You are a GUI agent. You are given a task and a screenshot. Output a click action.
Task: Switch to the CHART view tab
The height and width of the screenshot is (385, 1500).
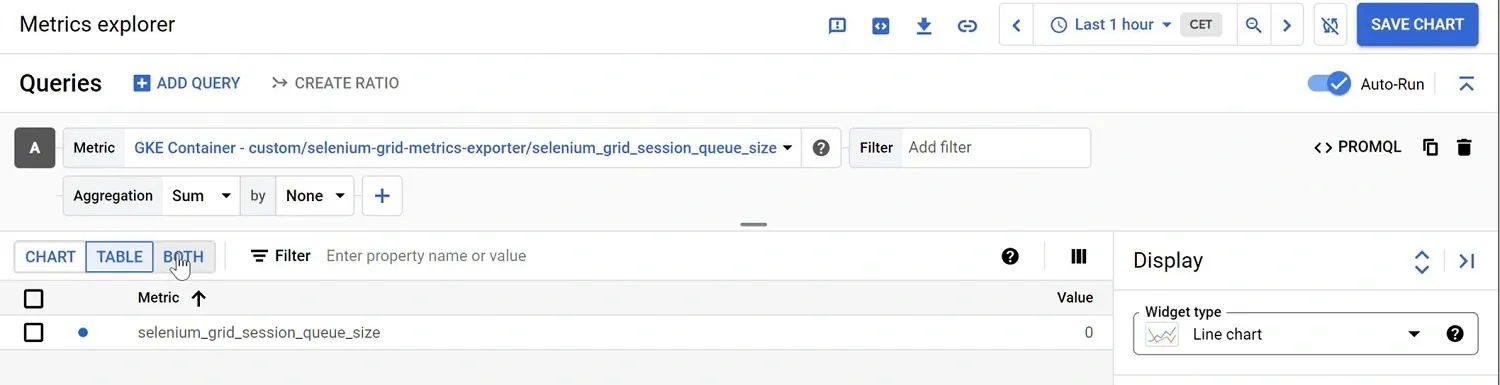click(x=50, y=257)
